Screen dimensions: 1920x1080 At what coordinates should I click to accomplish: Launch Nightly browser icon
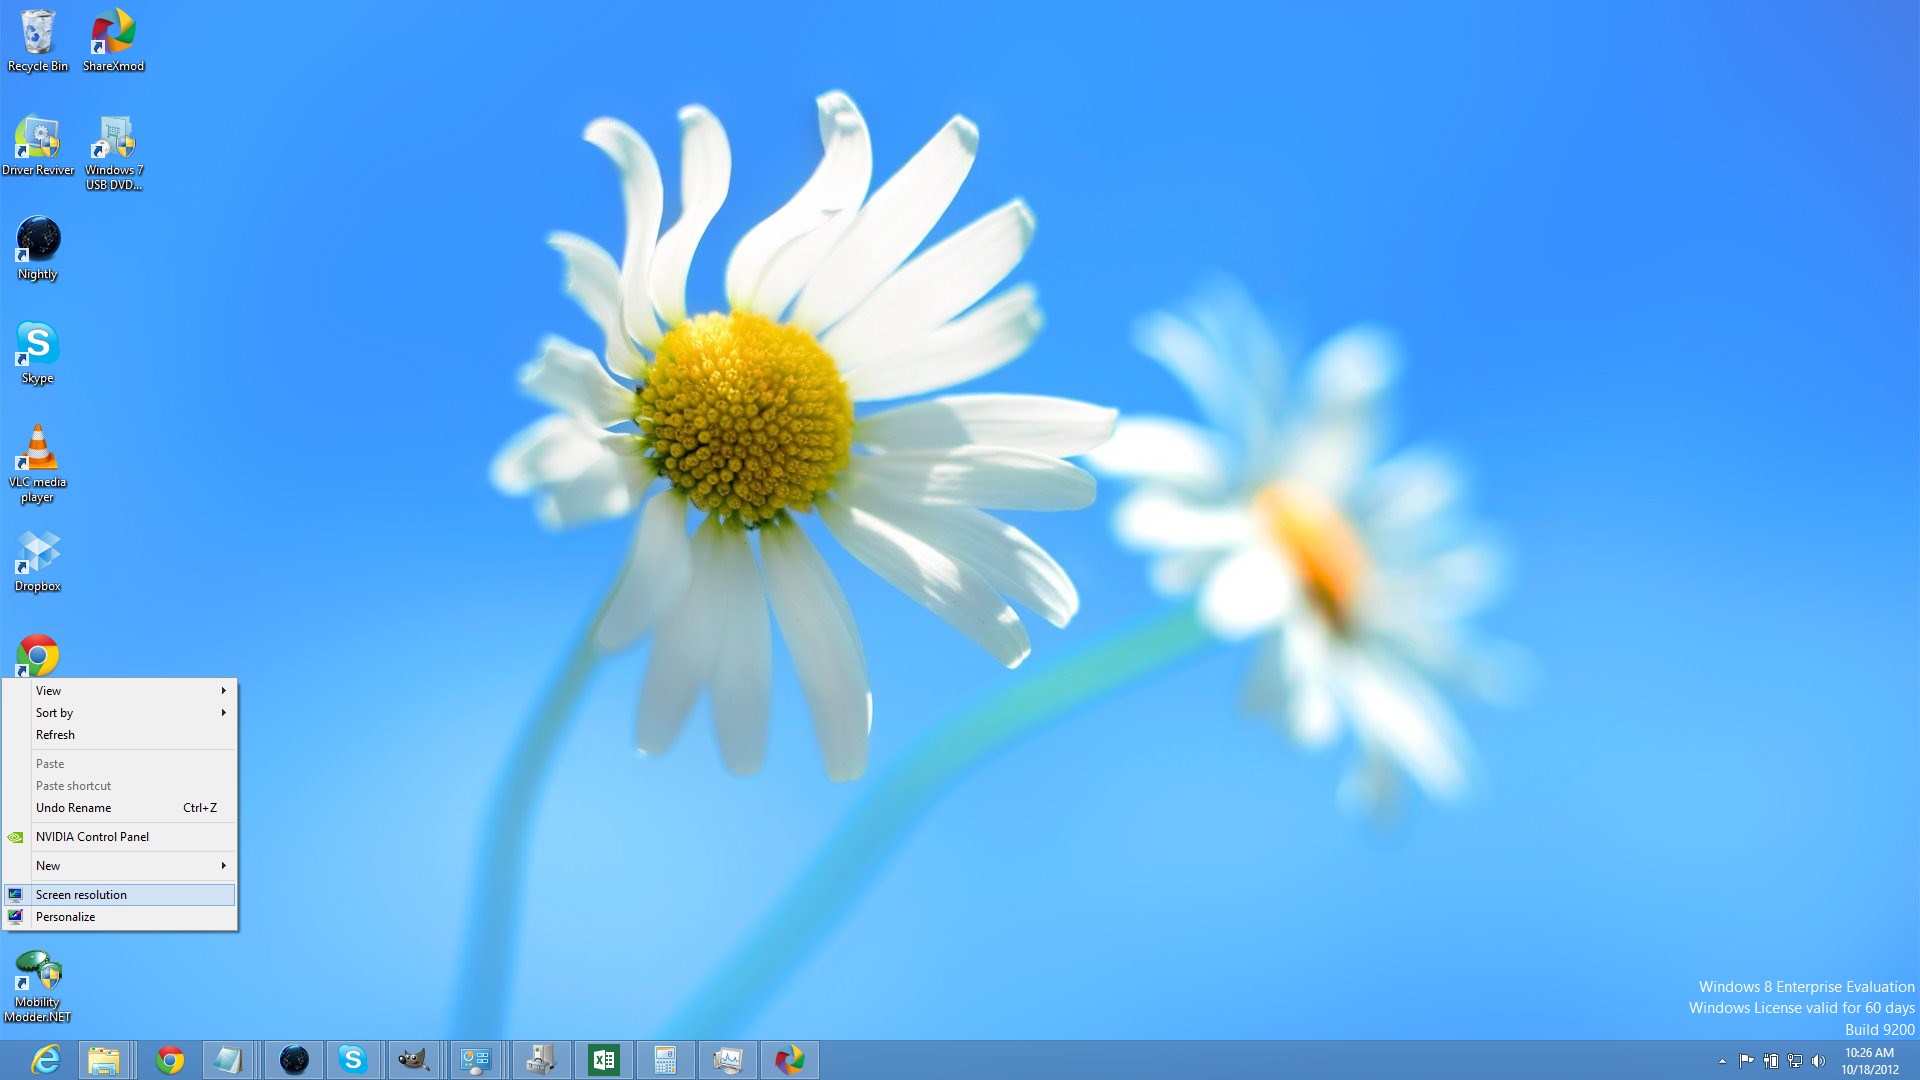click(36, 240)
